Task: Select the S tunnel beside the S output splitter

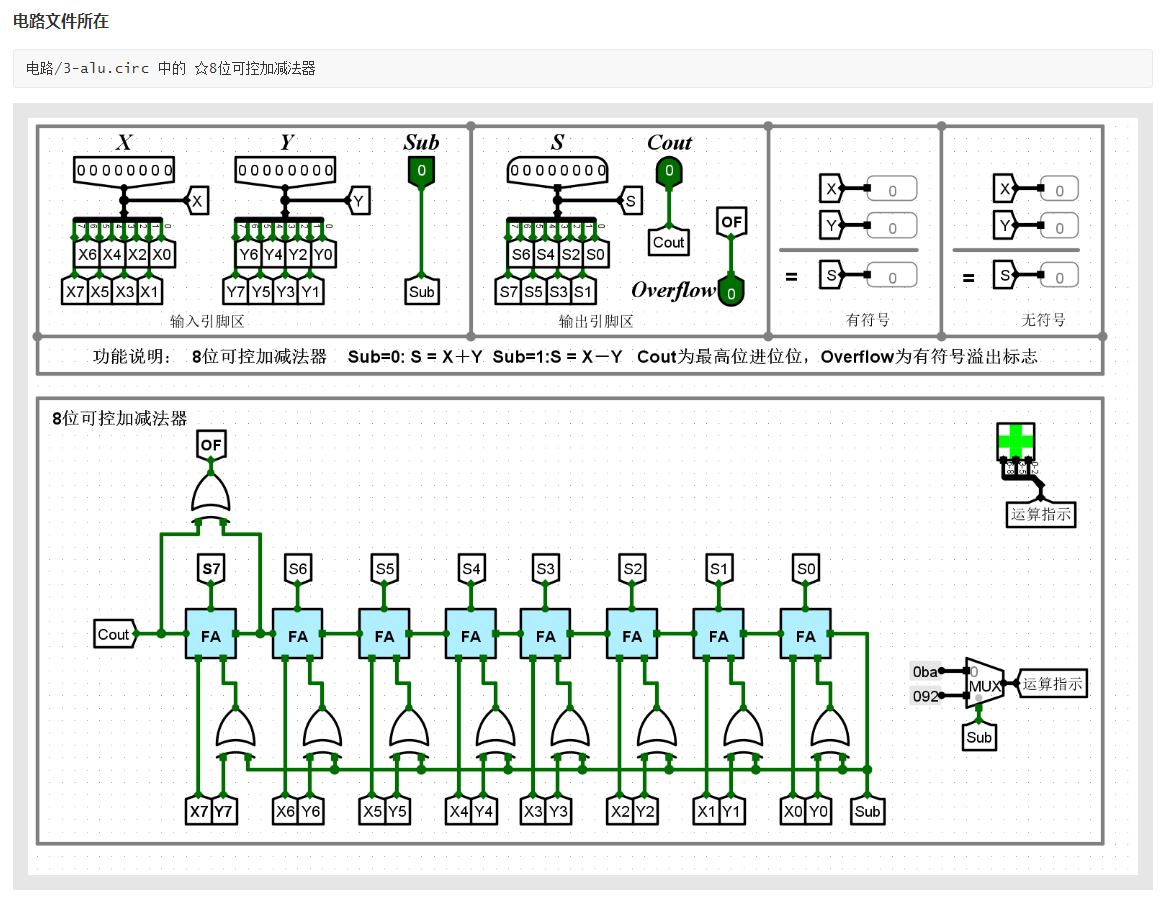Action: click(630, 201)
